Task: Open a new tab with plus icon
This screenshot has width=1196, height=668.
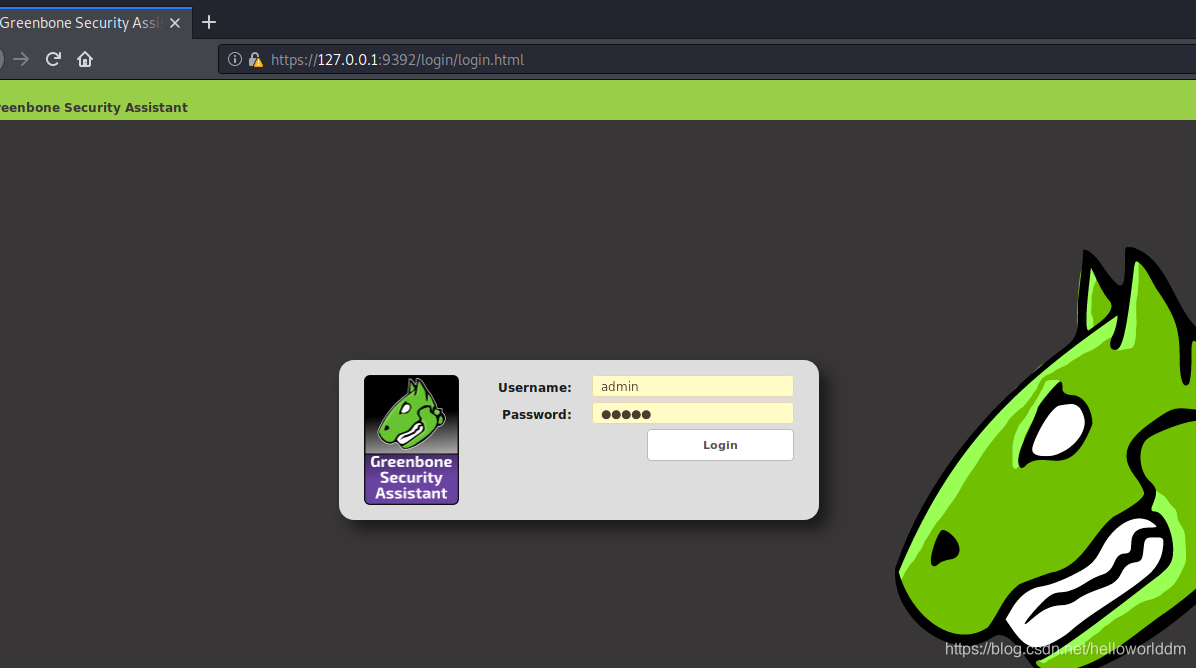Action: click(x=208, y=22)
